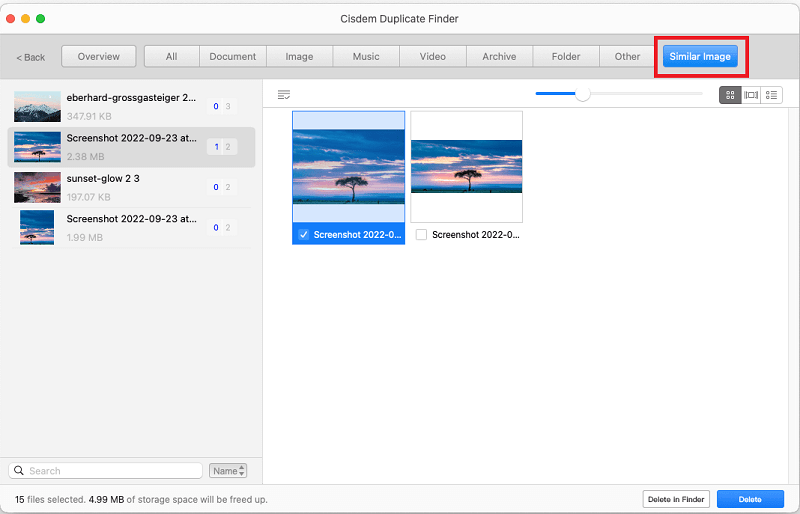Select the eberhard-grossgasteiger group row
This screenshot has width=800, height=514.
131,107
